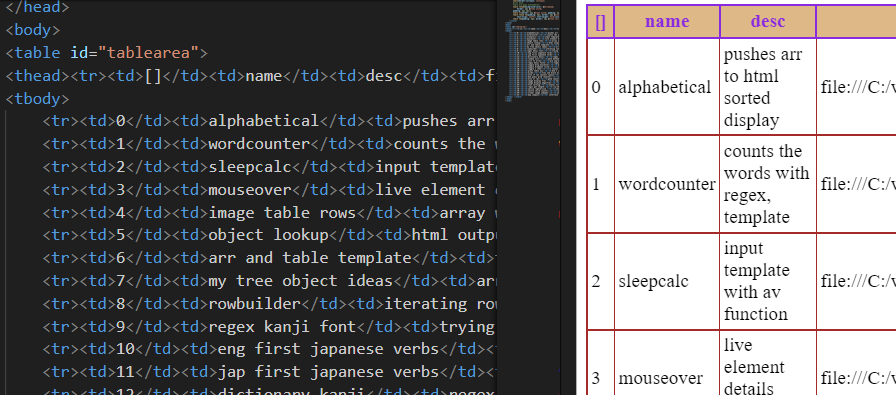Click "wordcounter" in the code editor line
The image size is (896, 395).
tap(259, 144)
